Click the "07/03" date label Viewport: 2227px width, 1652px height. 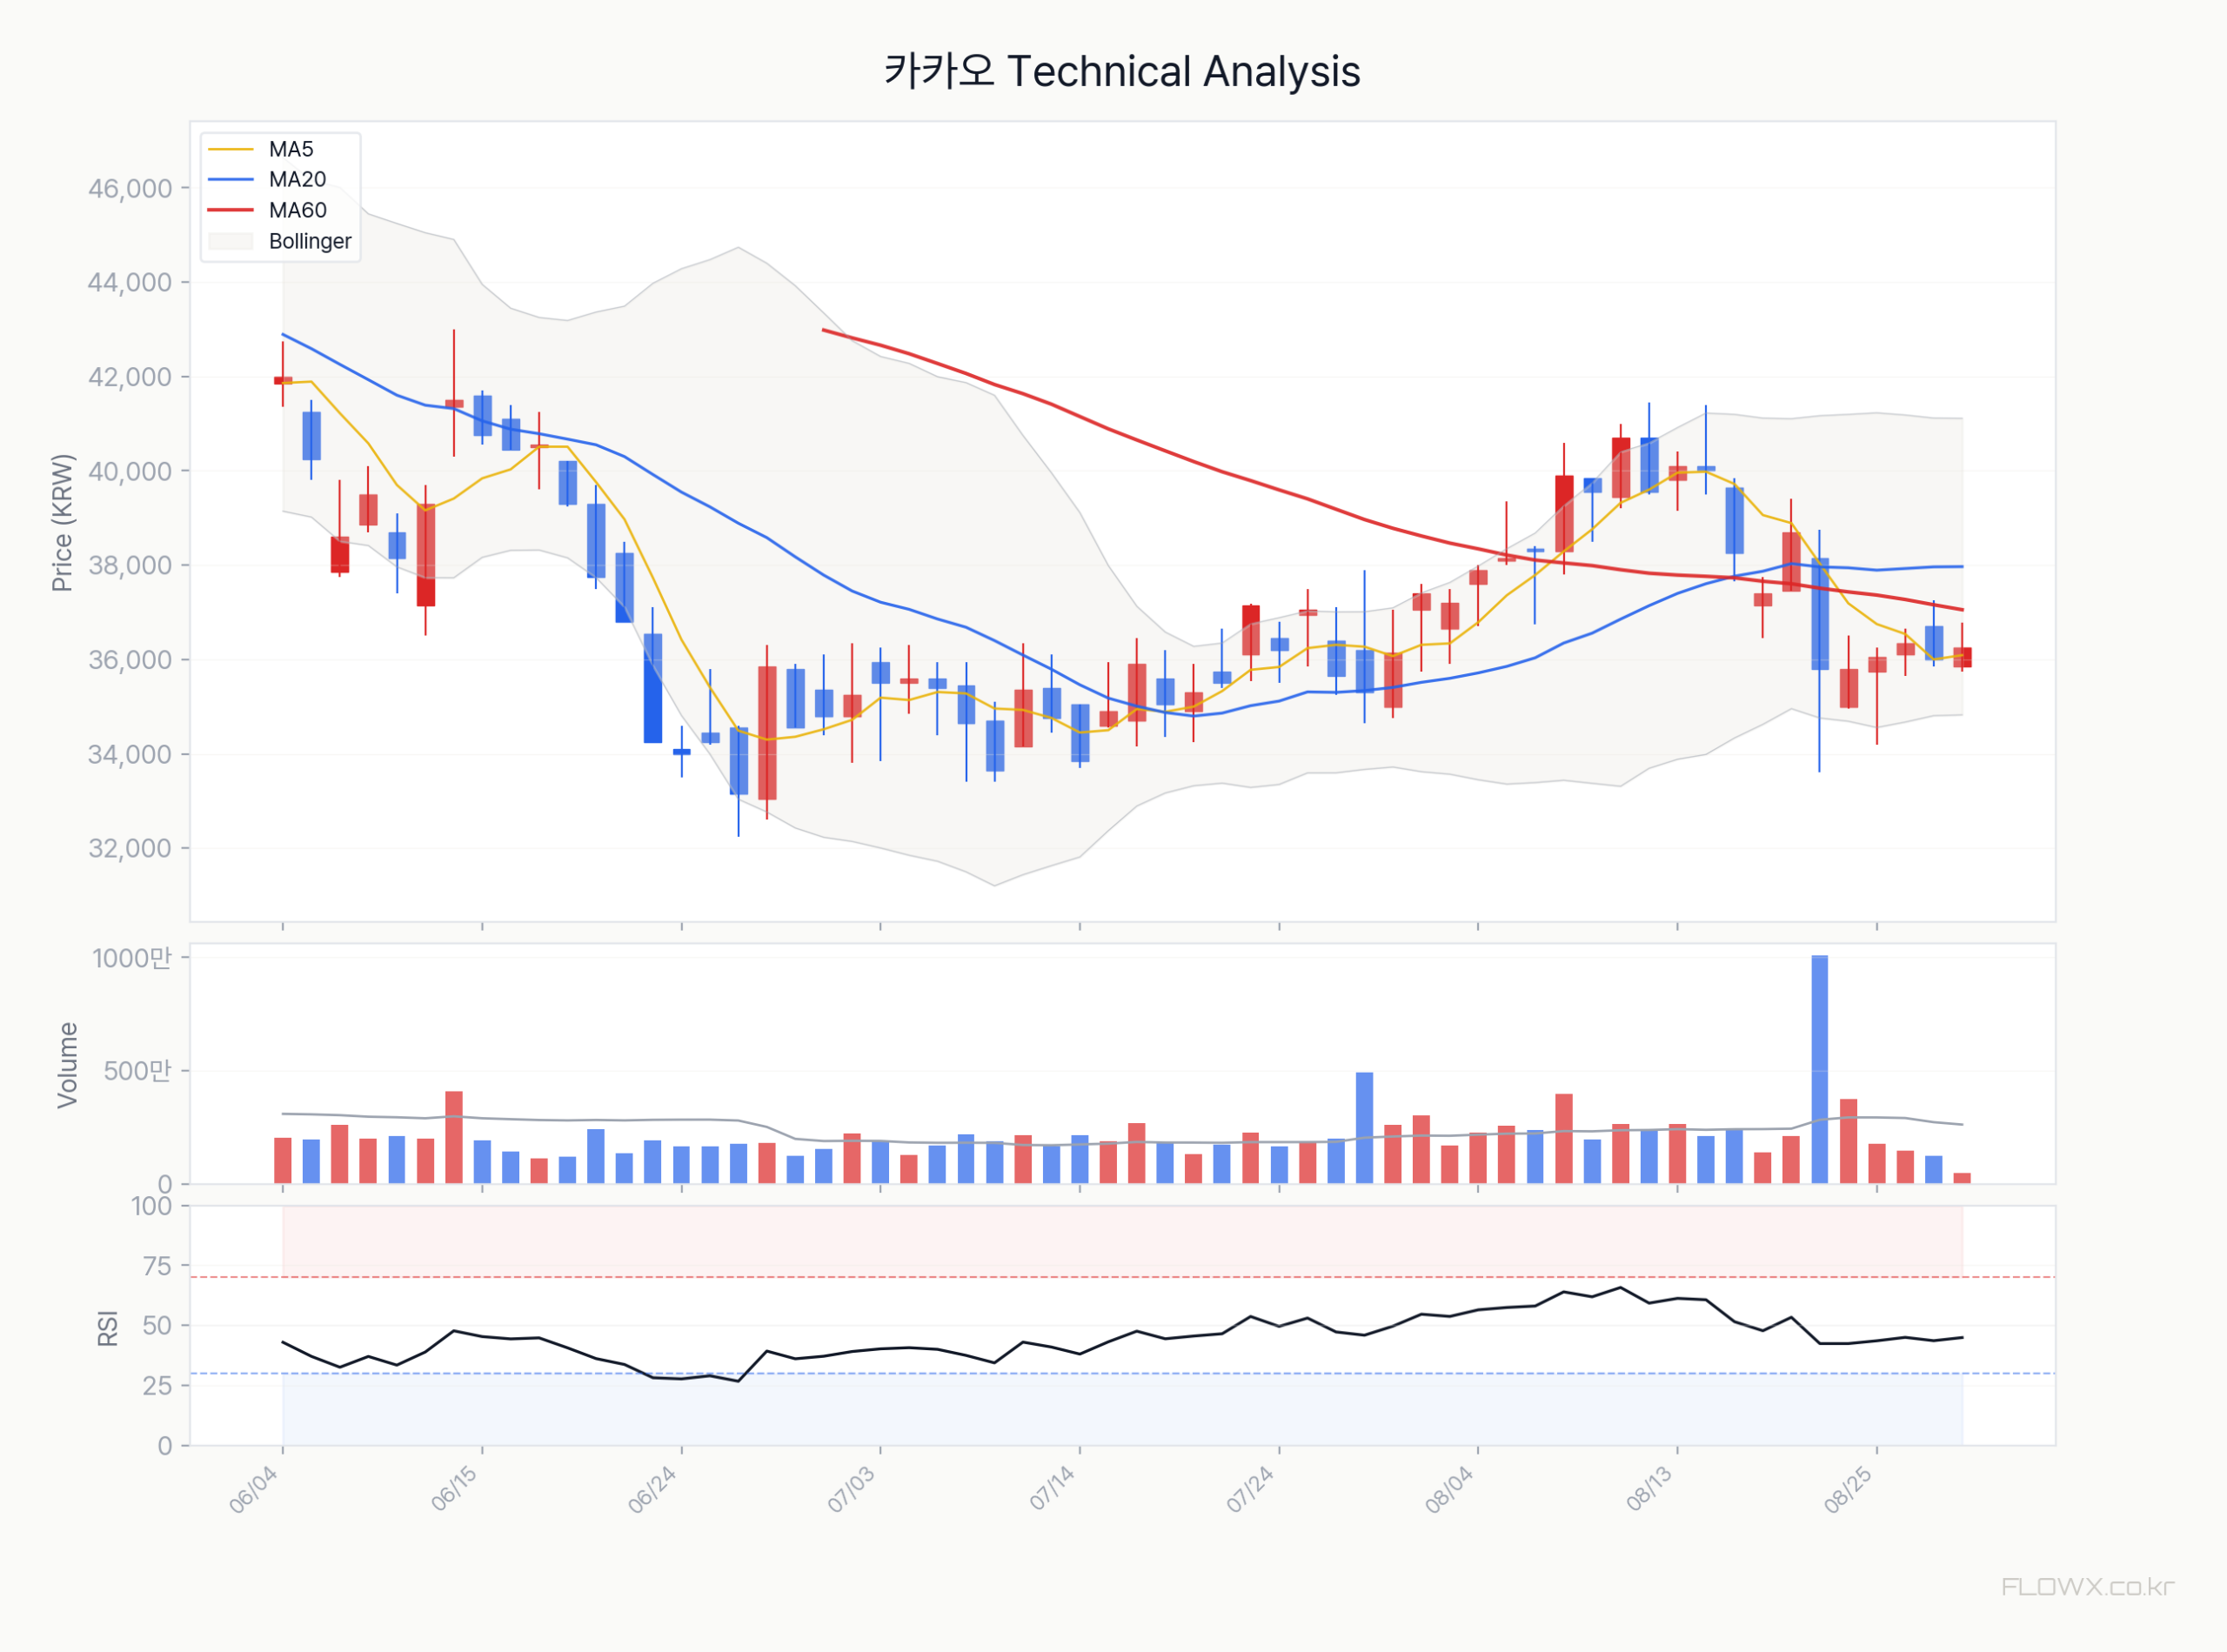click(x=852, y=1490)
